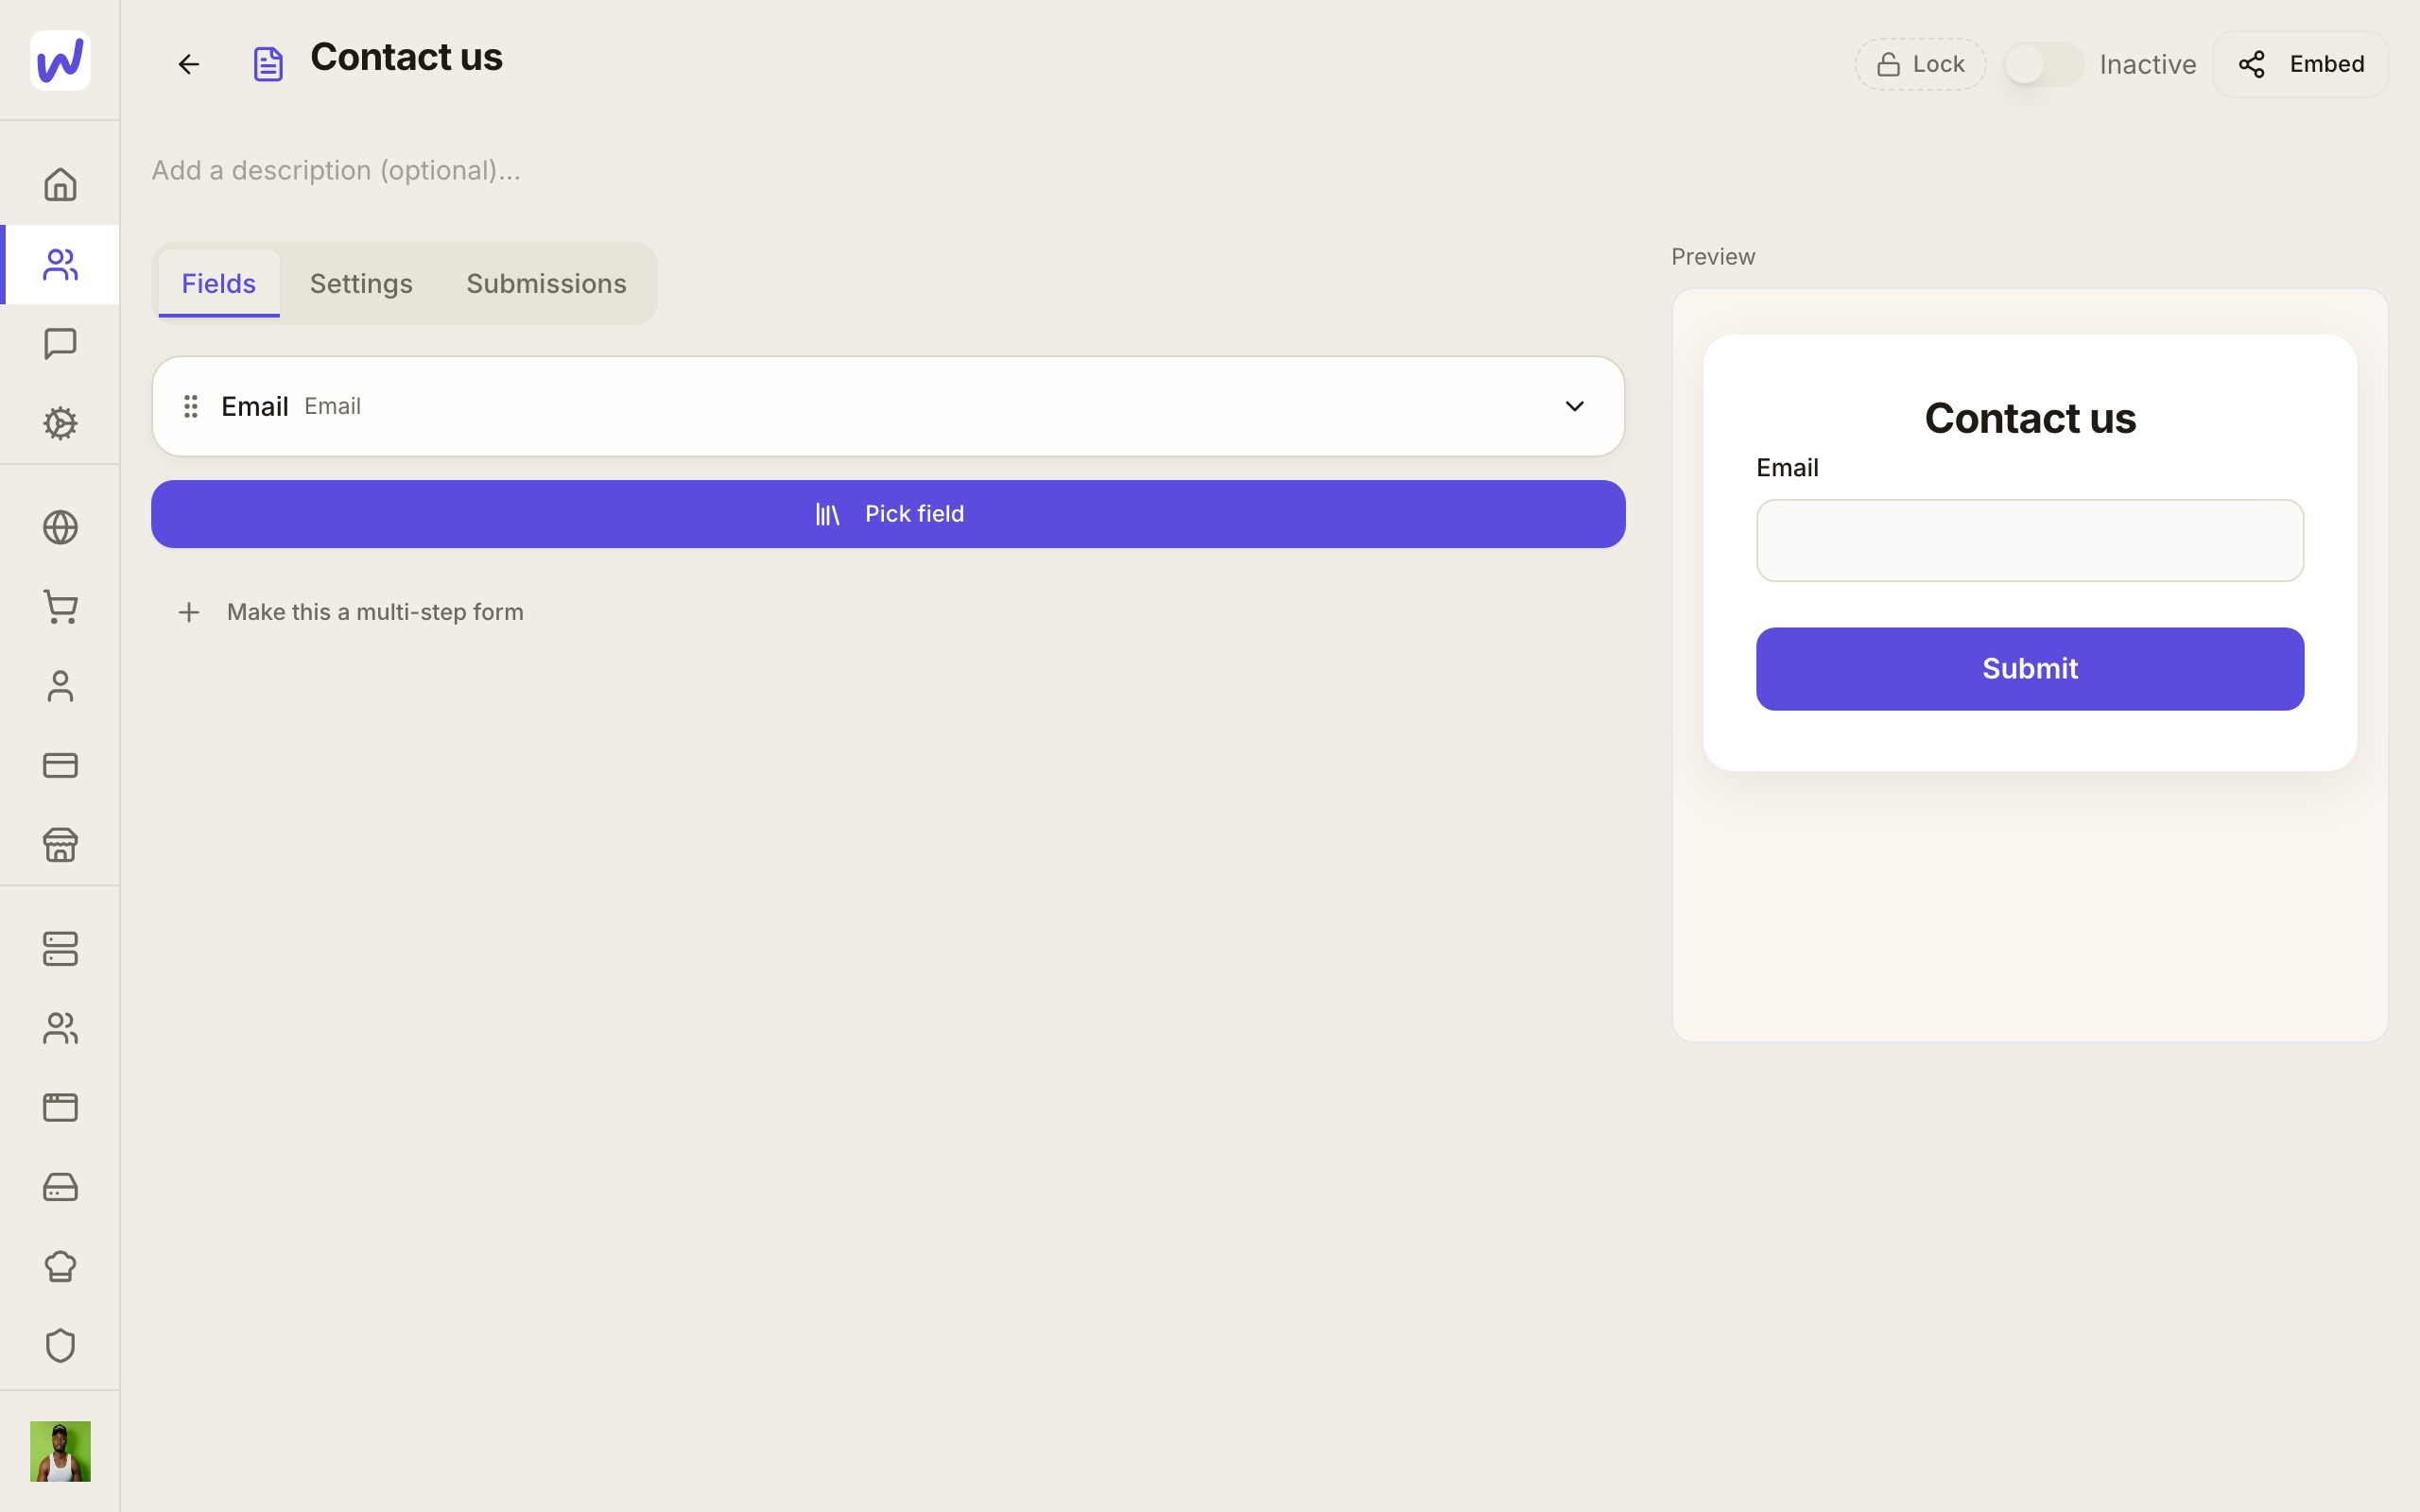
Task: Click the Contact us page title
Action: [x=406, y=58]
